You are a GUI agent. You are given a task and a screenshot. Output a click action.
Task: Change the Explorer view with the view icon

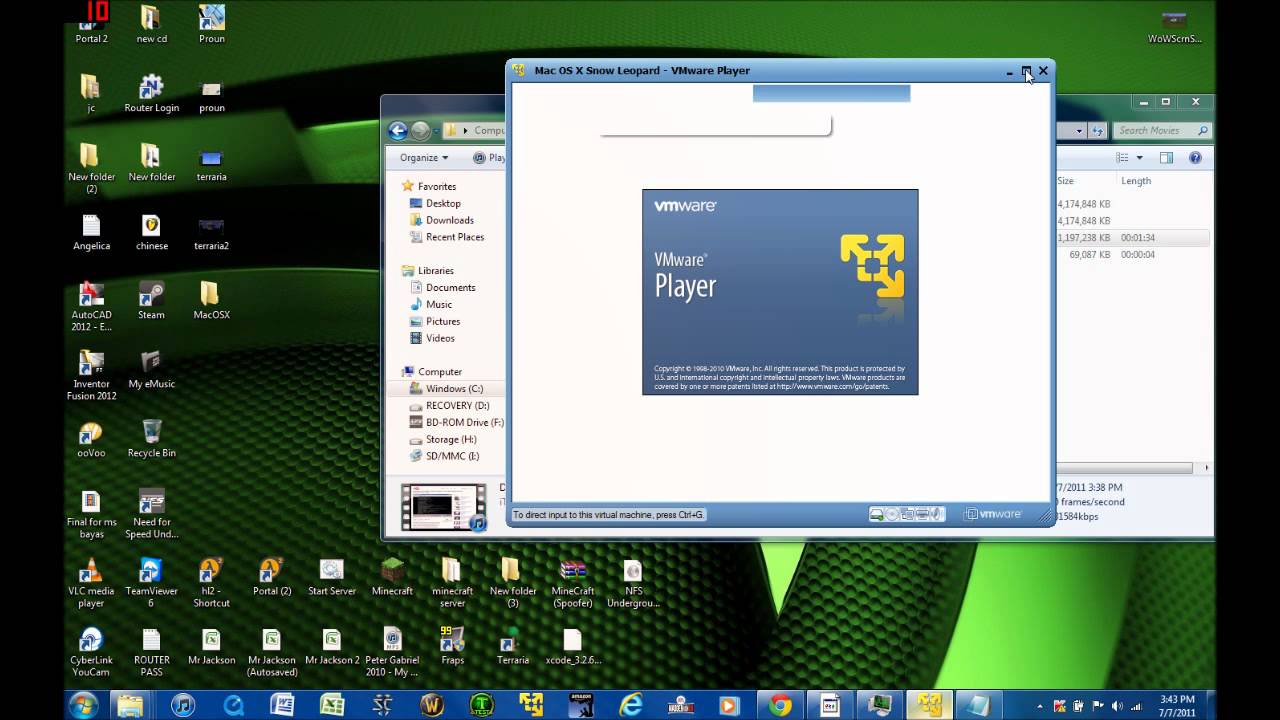[x=1122, y=157]
